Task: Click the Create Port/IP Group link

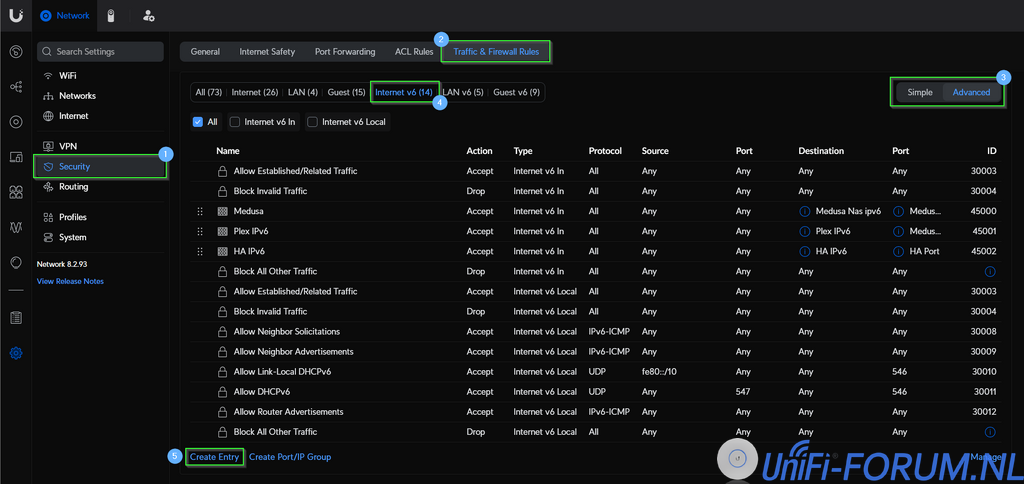Action: click(290, 457)
